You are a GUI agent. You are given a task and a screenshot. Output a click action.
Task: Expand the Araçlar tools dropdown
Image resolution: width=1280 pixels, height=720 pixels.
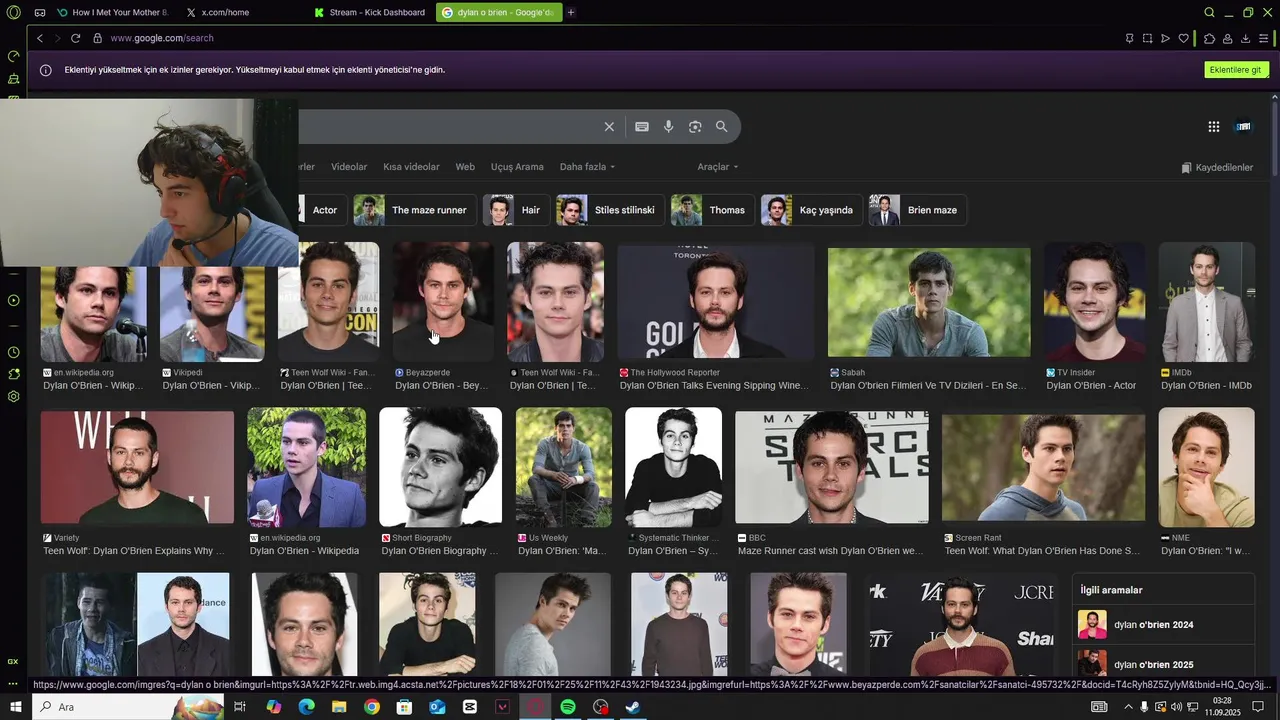point(718,167)
